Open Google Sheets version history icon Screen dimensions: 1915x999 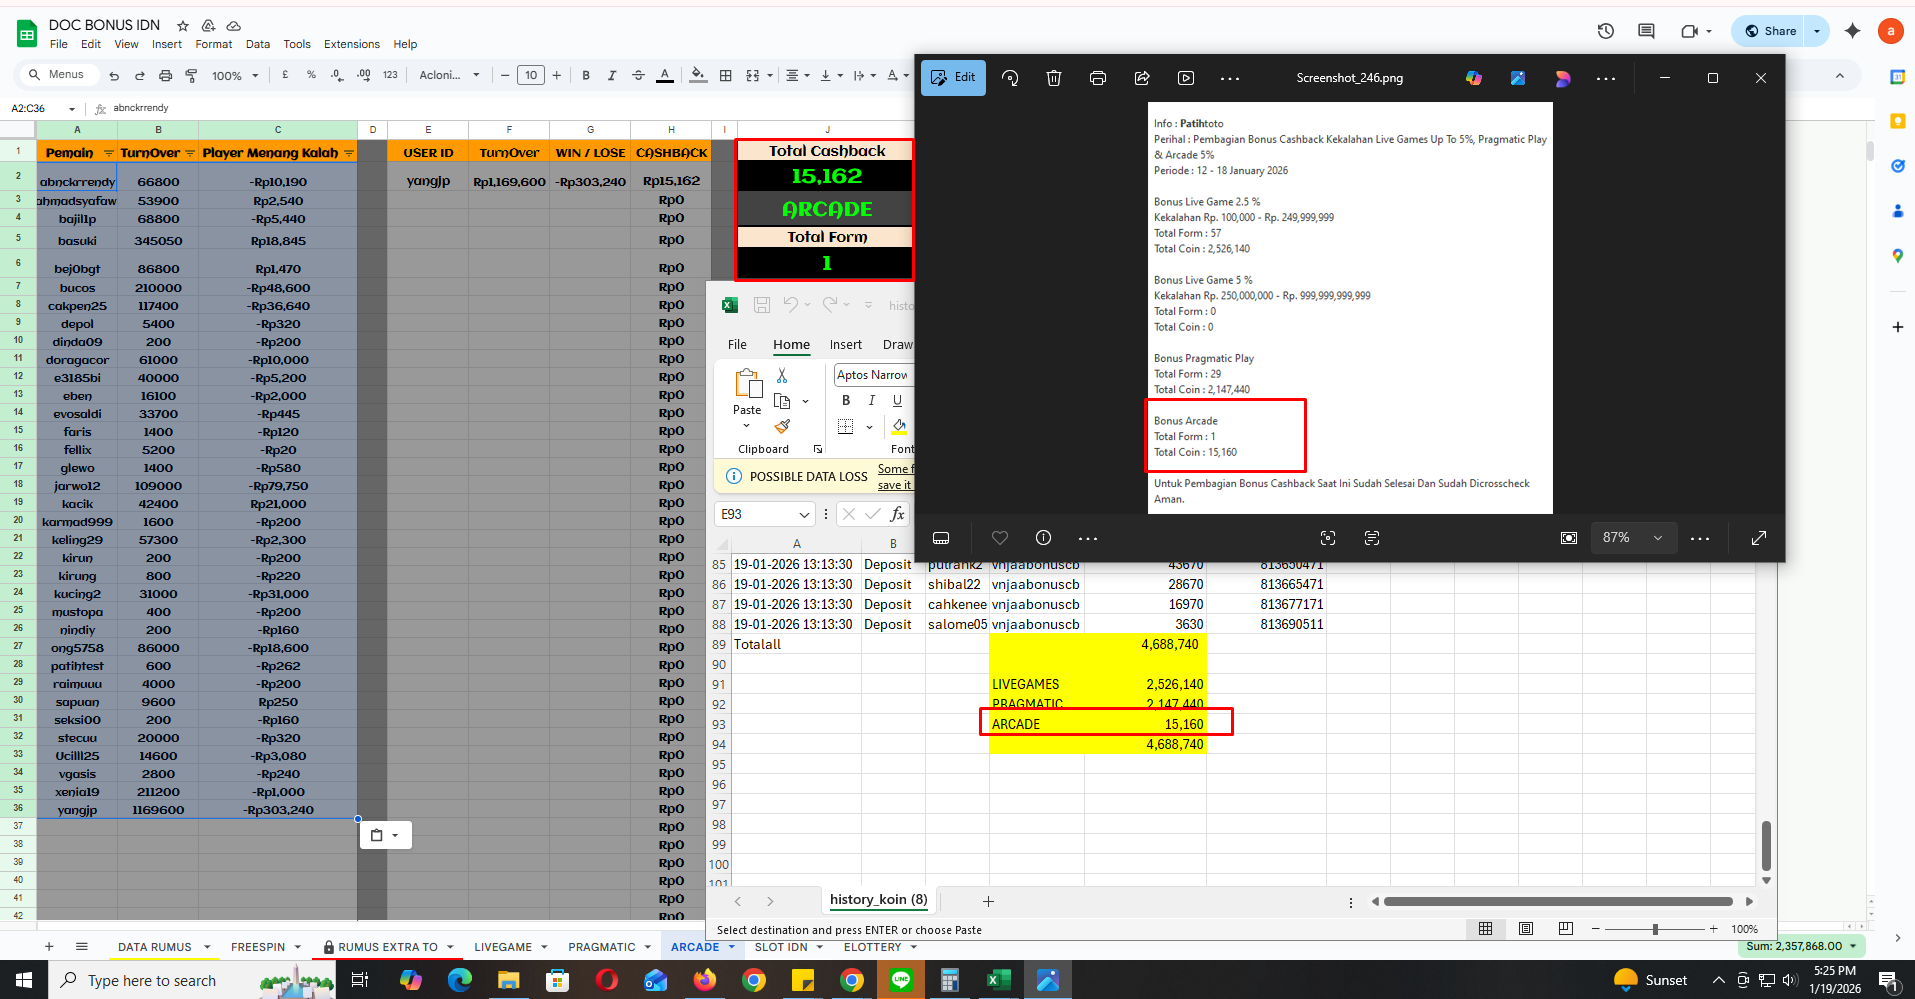point(1606,31)
